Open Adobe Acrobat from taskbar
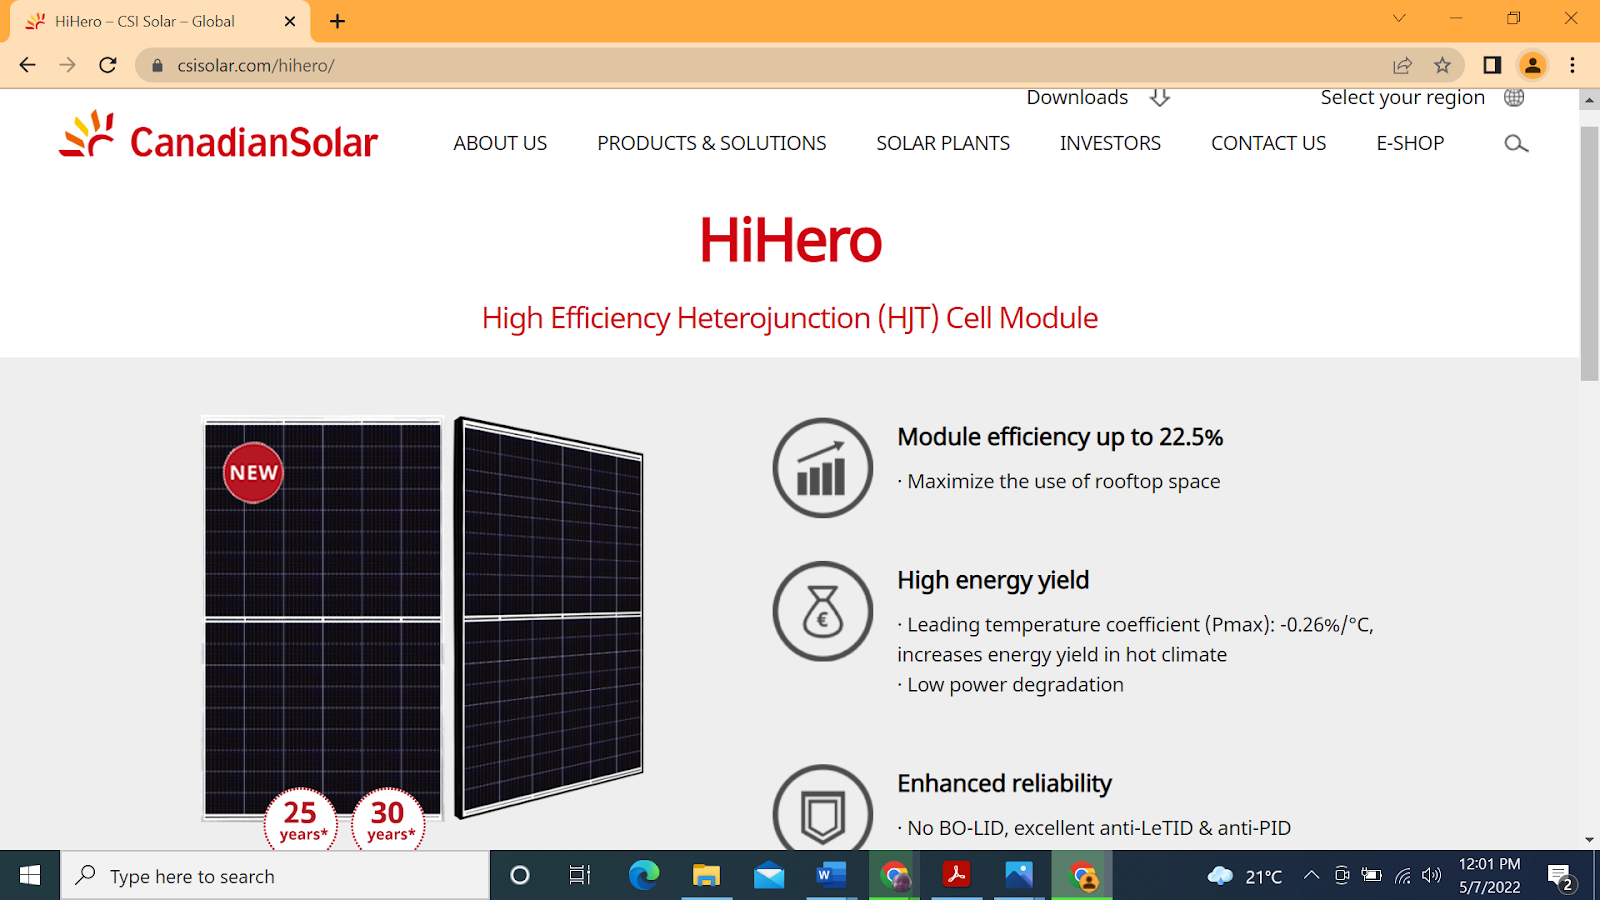The width and height of the screenshot is (1600, 900). [956, 876]
